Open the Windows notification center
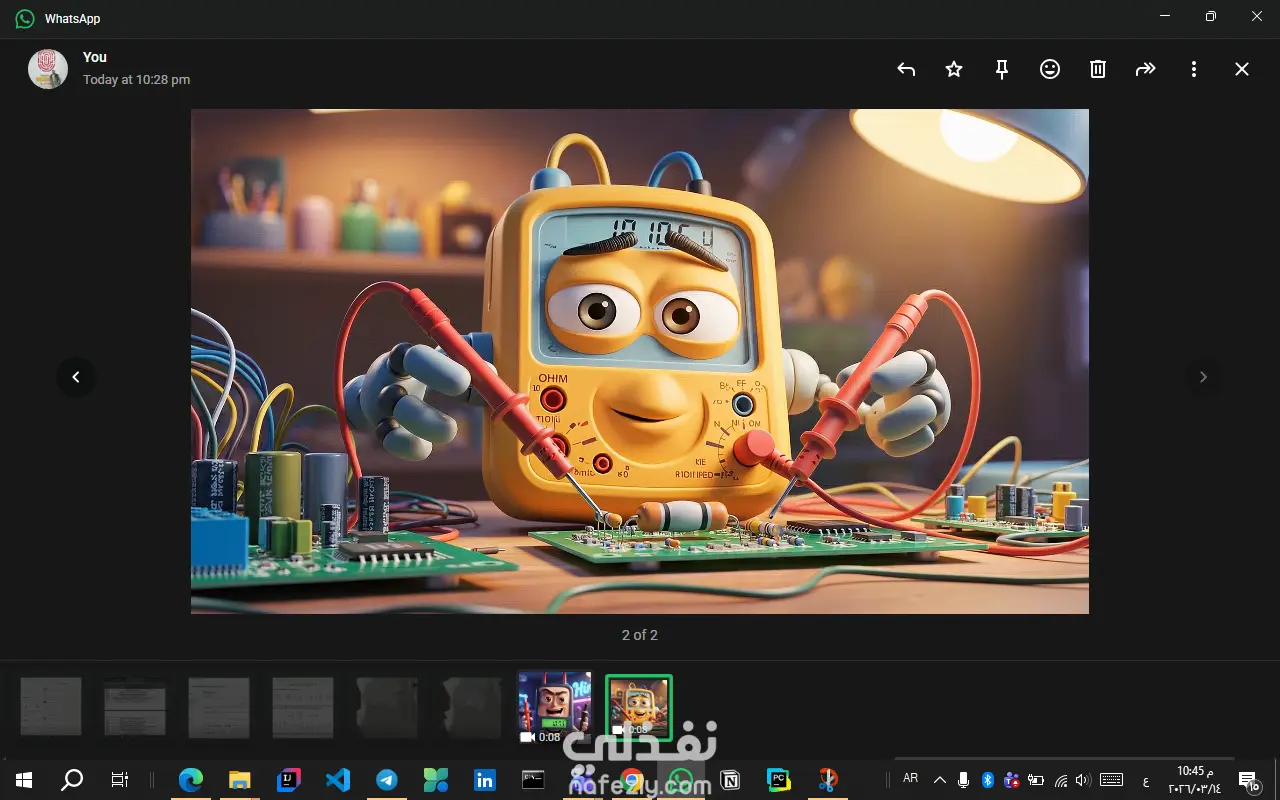The height and width of the screenshot is (800, 1280). [1248, 780]
